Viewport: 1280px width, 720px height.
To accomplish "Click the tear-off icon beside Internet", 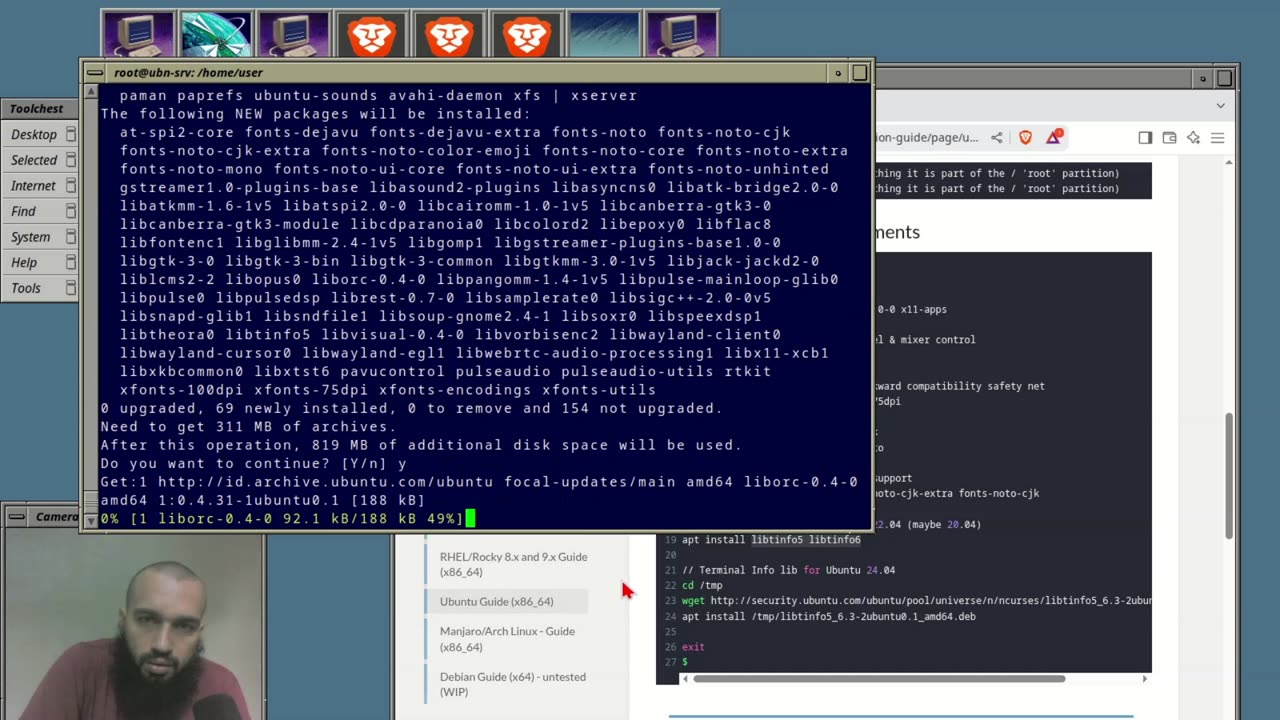I will 71,186.
